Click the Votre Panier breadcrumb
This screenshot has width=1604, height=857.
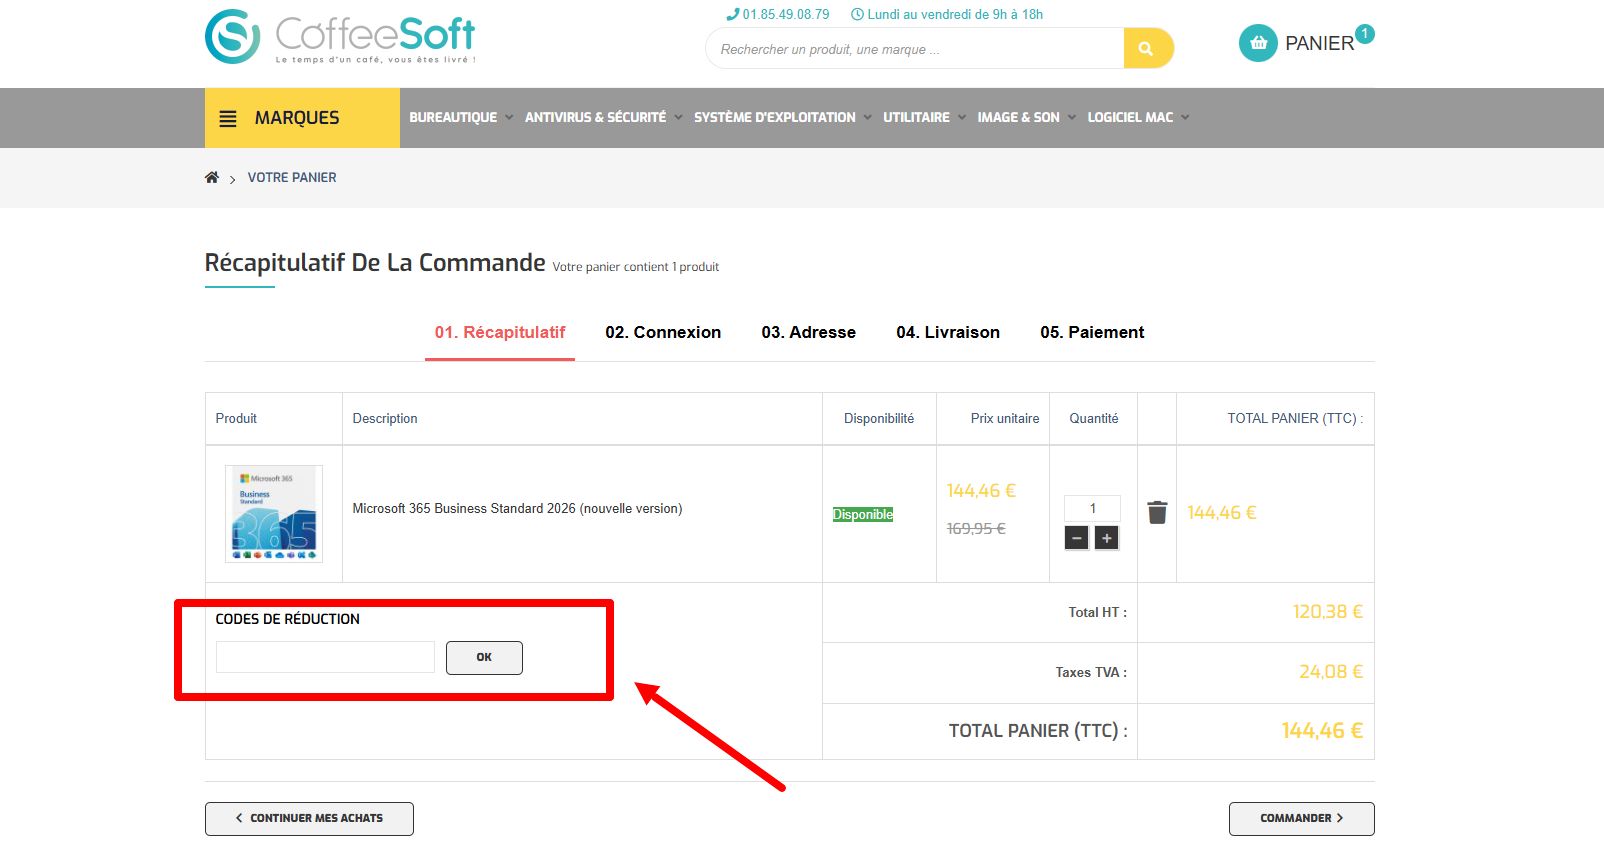(292, 177)
